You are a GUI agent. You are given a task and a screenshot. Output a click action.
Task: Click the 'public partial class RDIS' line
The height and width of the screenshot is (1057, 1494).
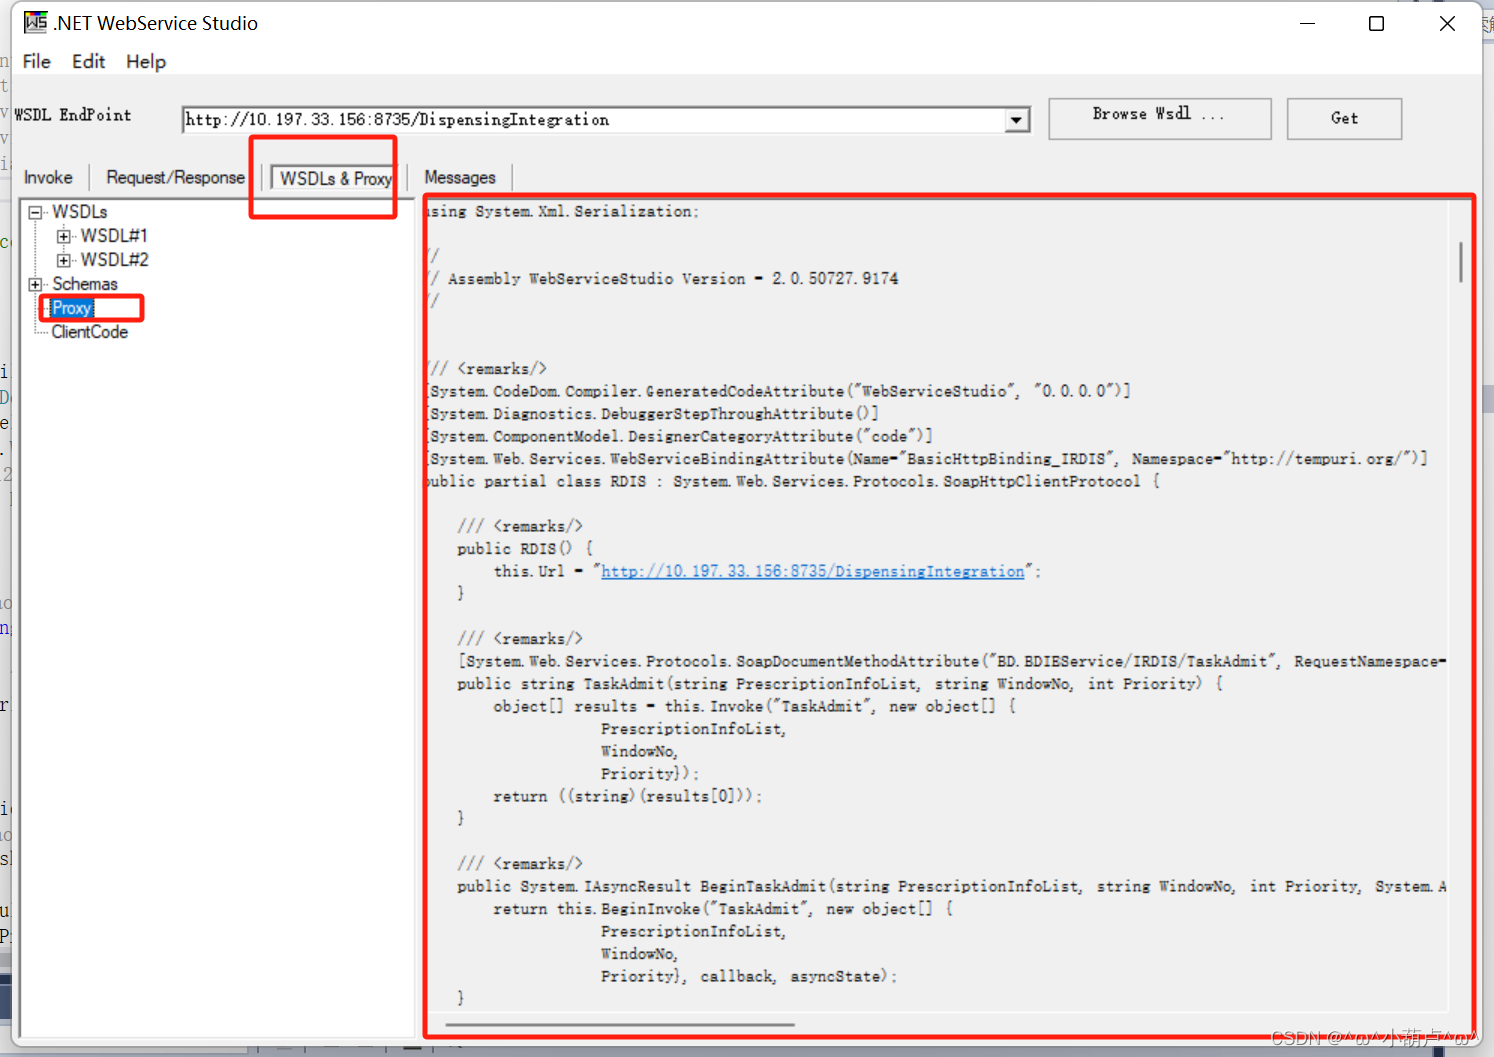tap(794, 481)
